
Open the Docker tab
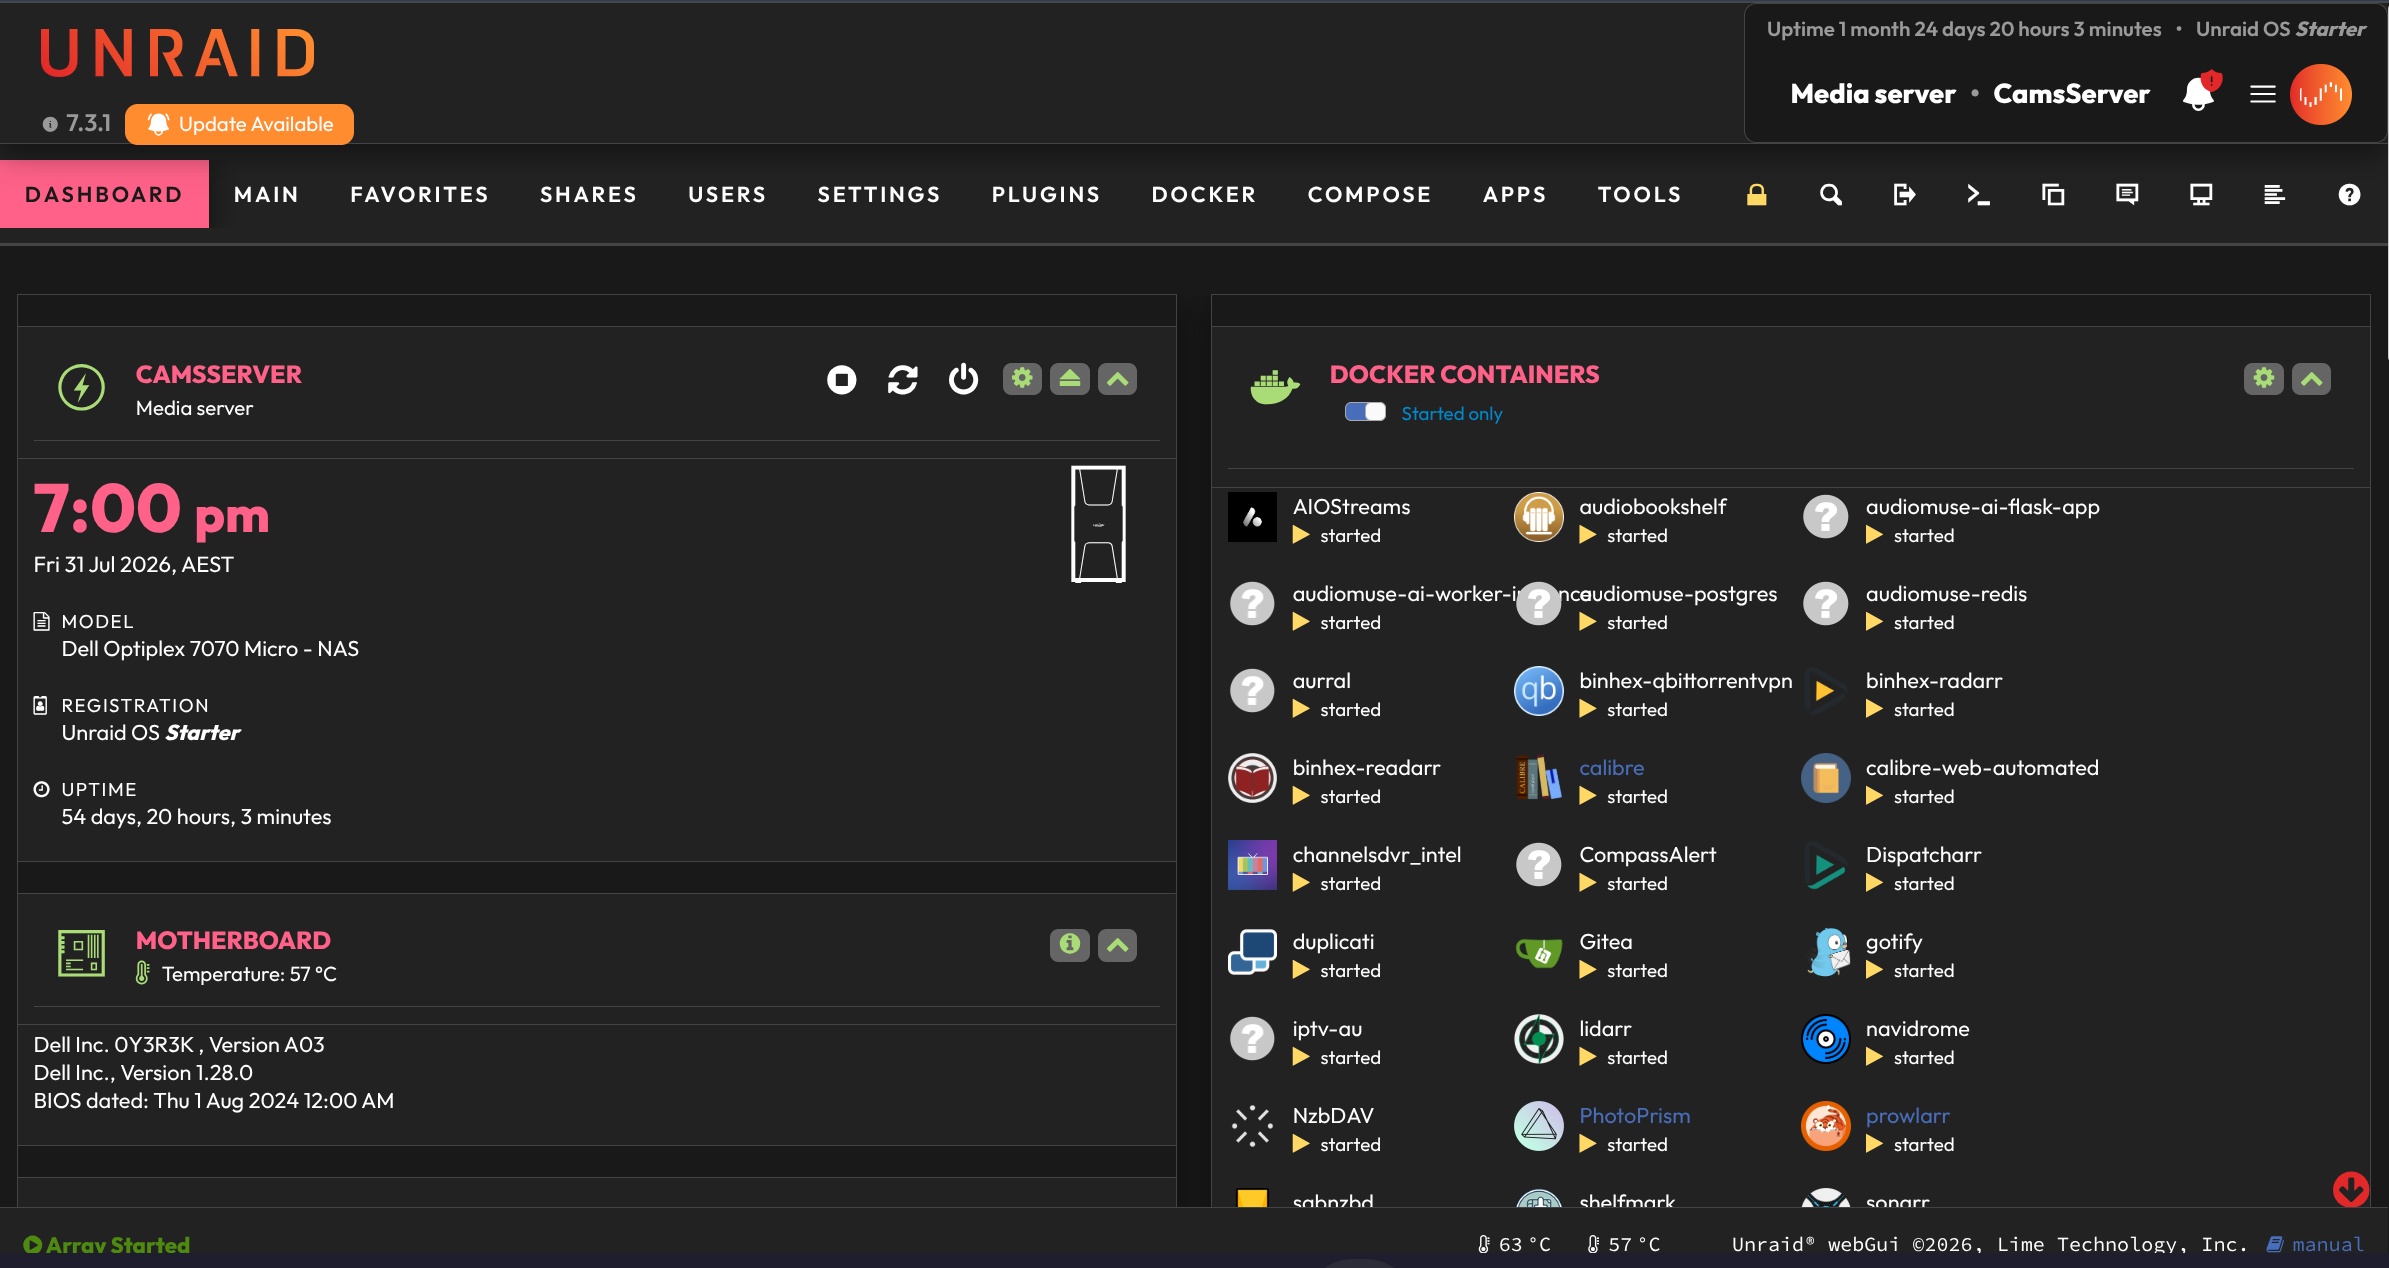click(x=1204, y=194)
